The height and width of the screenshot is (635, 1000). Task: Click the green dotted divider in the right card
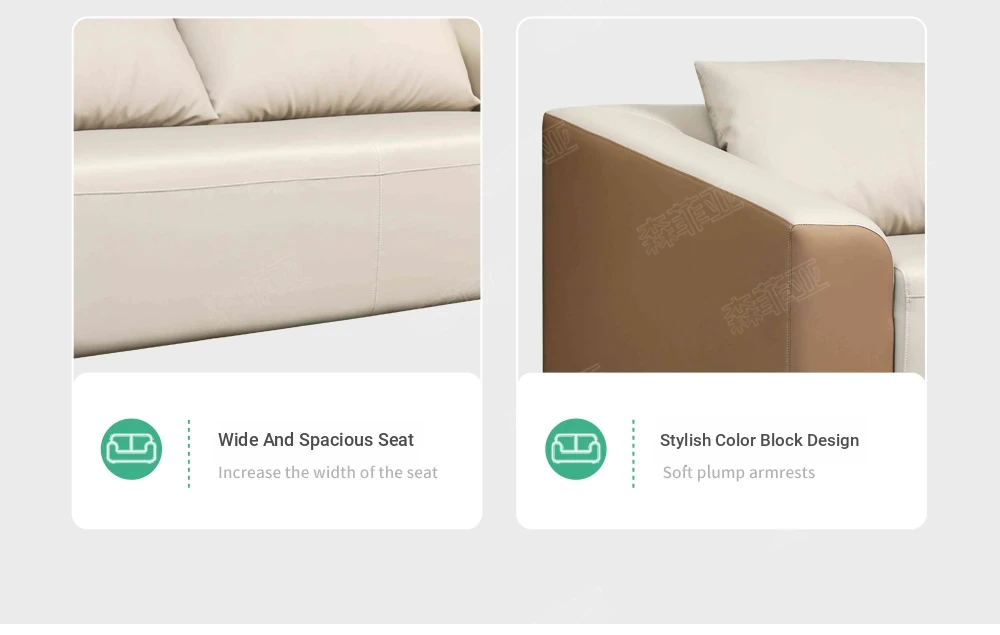(x=633, y=453)
